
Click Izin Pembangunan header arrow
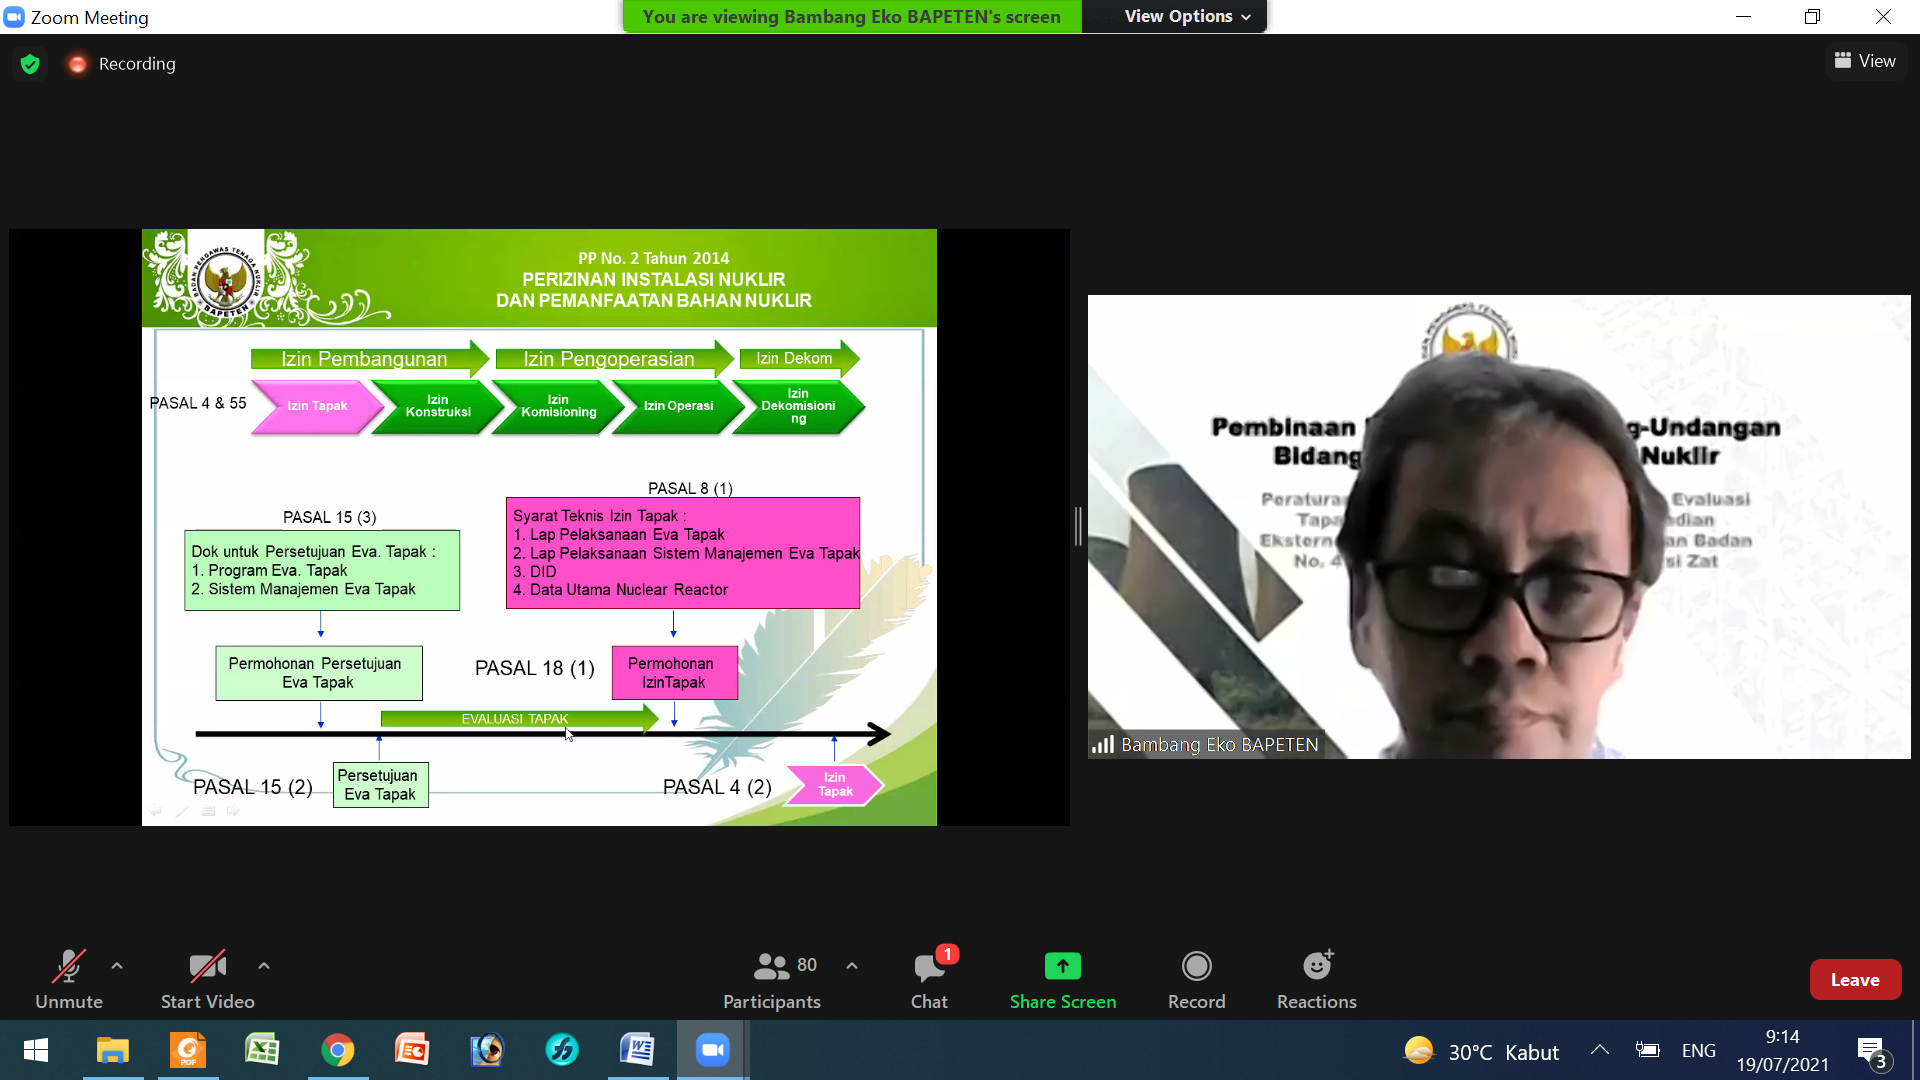tap(369, 359)
